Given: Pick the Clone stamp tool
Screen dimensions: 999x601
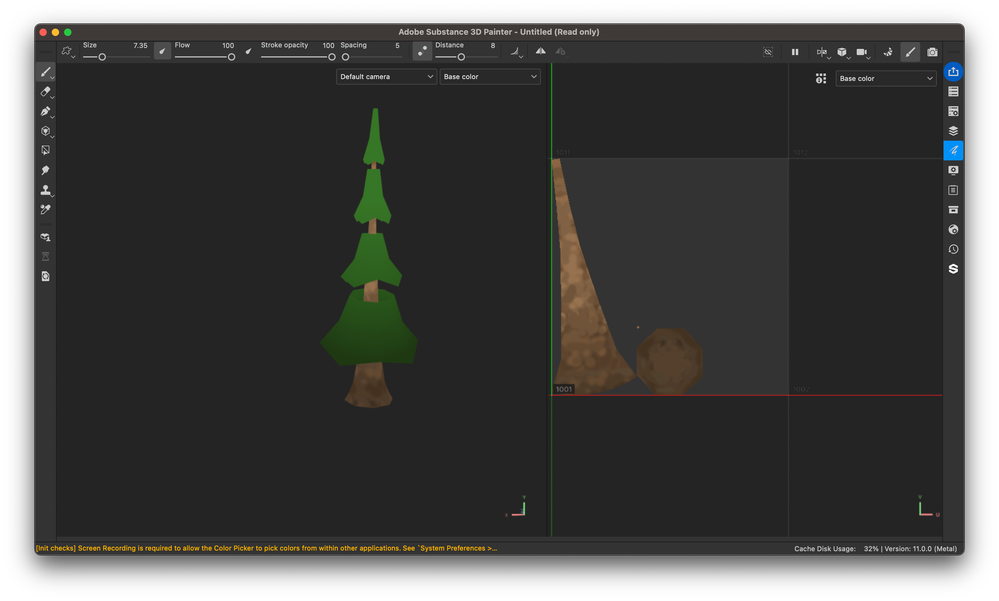Looking at the screenshot, I should [45, 190].
